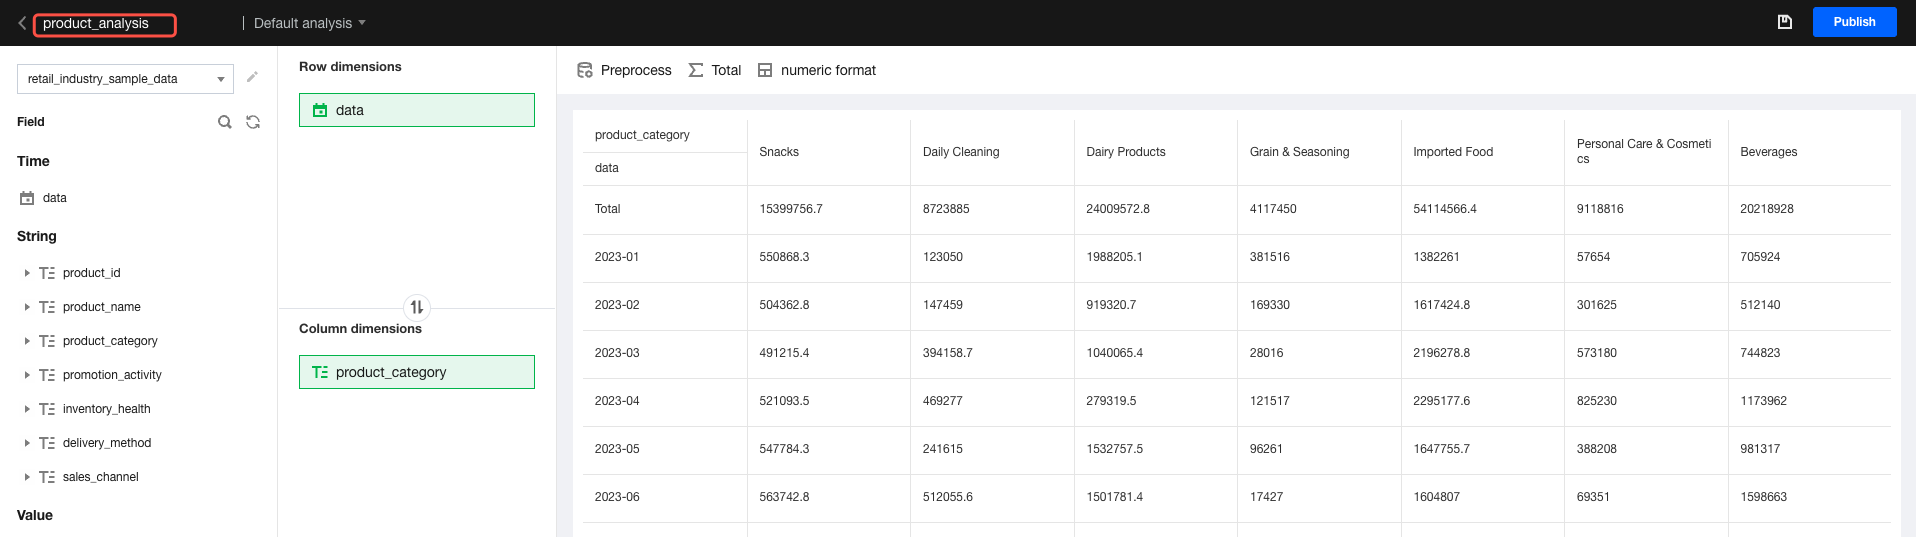This screenshot has width=1916, height=537.
Task: Click text-type icon of sales_channel field
Action: [x=47, y=477]
